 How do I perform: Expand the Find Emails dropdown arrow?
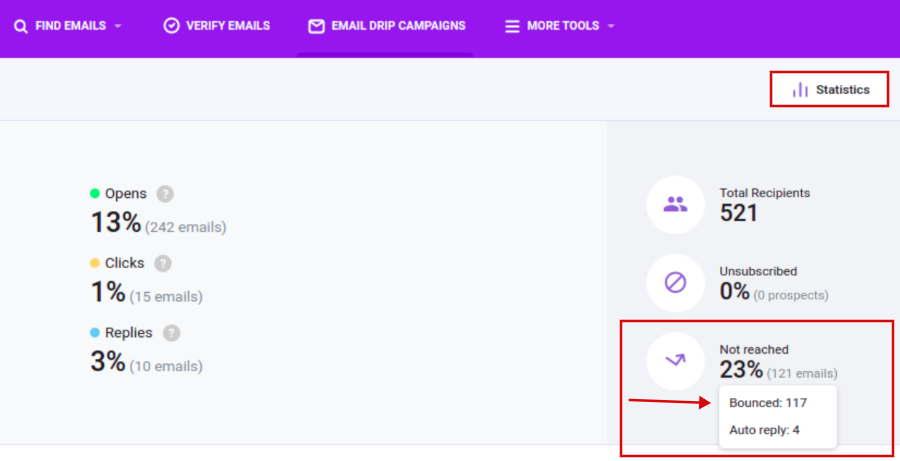tap(118, 26)
